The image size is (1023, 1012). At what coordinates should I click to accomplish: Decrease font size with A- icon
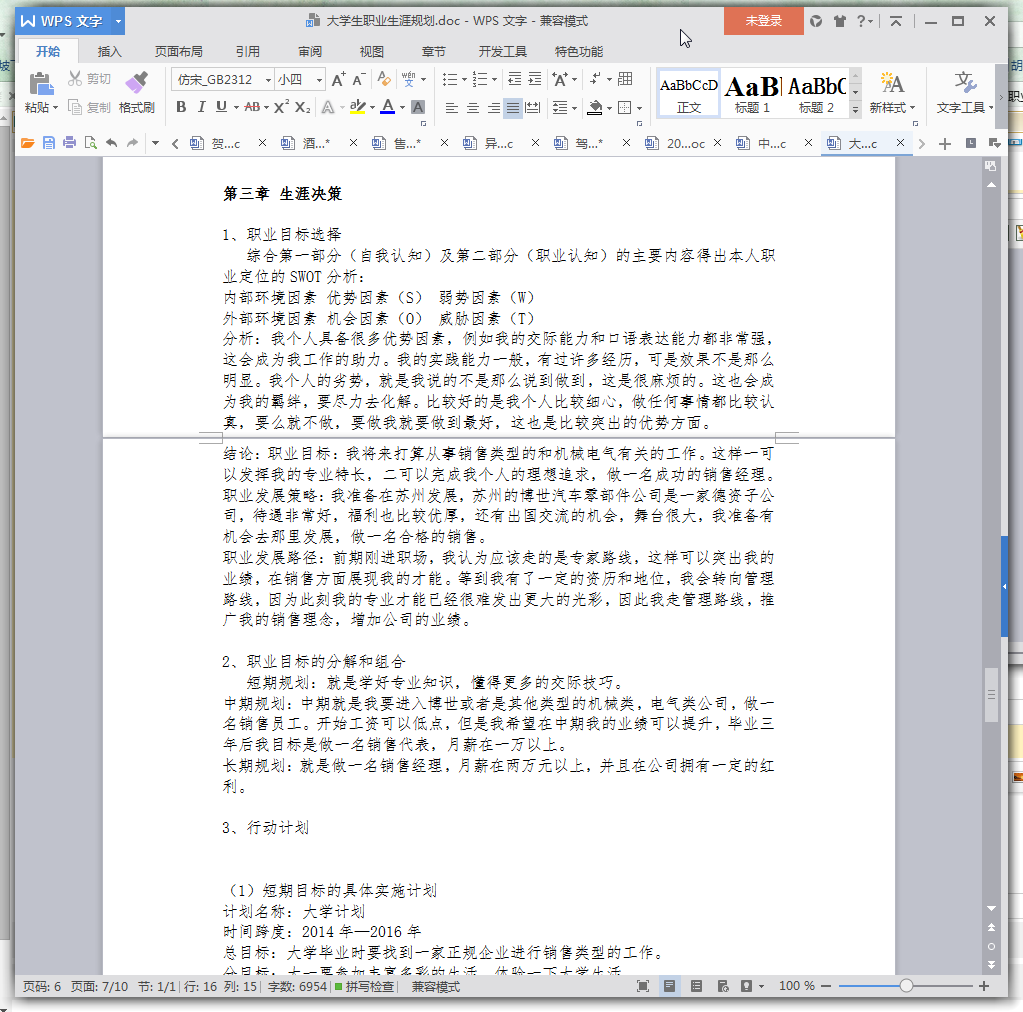(x=358, y=80)
